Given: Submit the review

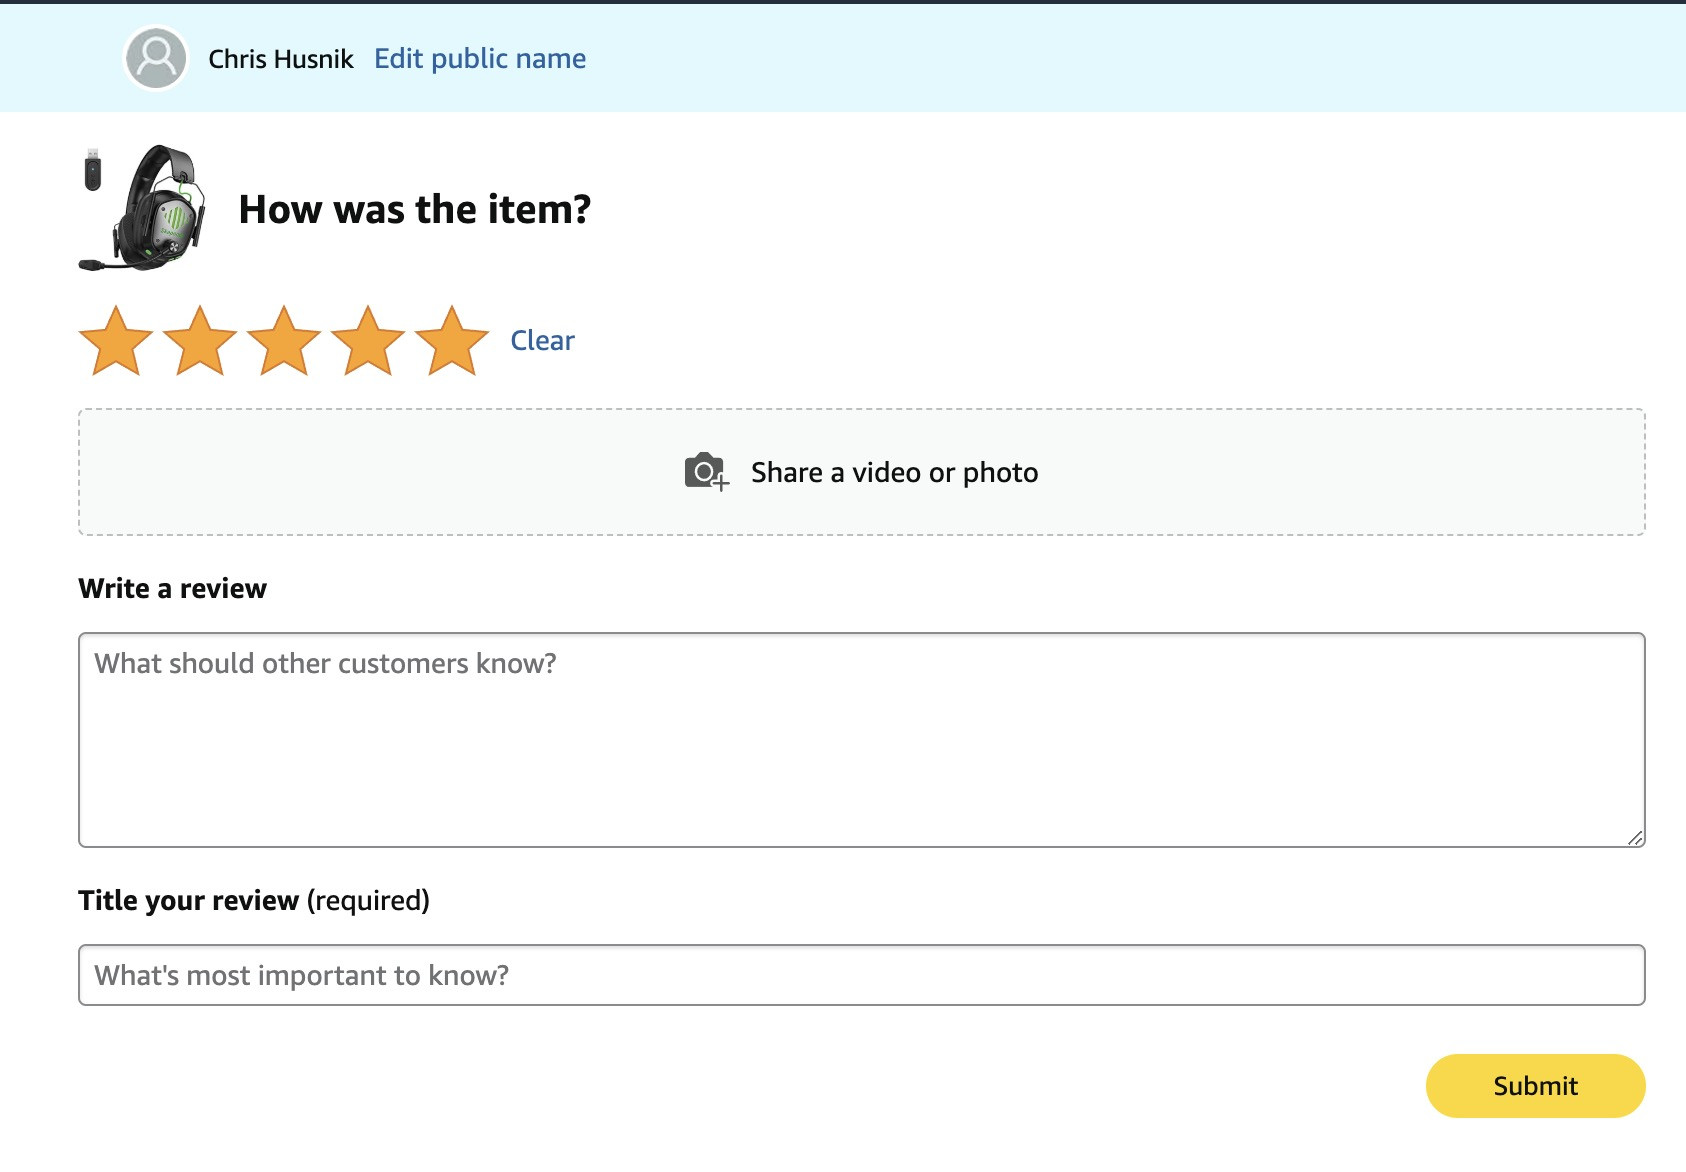Looking at the screenshot, I should point(1535,1086).
